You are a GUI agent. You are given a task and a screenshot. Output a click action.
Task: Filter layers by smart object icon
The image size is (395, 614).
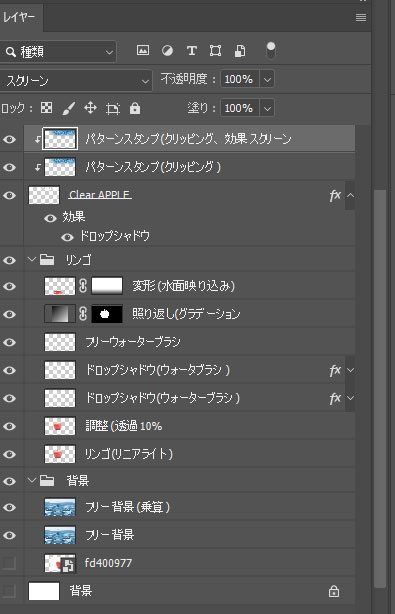(x=240, y=51)
